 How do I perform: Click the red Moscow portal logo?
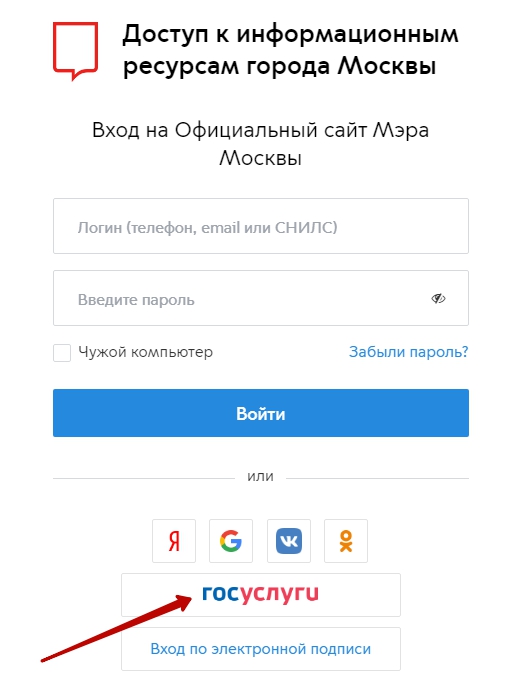[x=75, y=51]
